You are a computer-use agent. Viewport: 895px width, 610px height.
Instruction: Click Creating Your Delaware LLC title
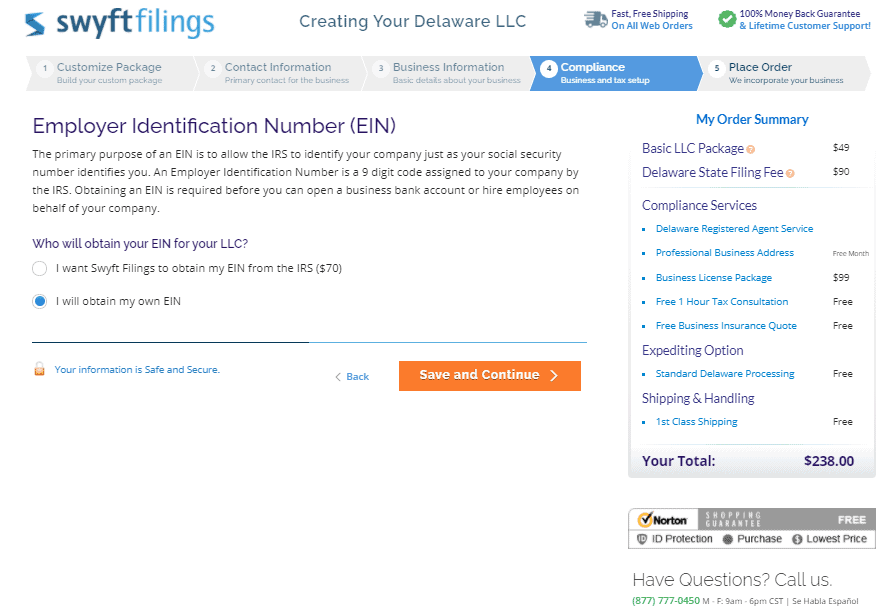point(412,21)
